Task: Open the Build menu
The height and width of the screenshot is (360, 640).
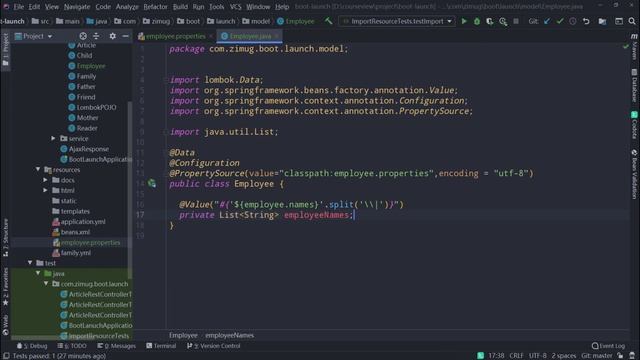Action: tap(180, 7)
